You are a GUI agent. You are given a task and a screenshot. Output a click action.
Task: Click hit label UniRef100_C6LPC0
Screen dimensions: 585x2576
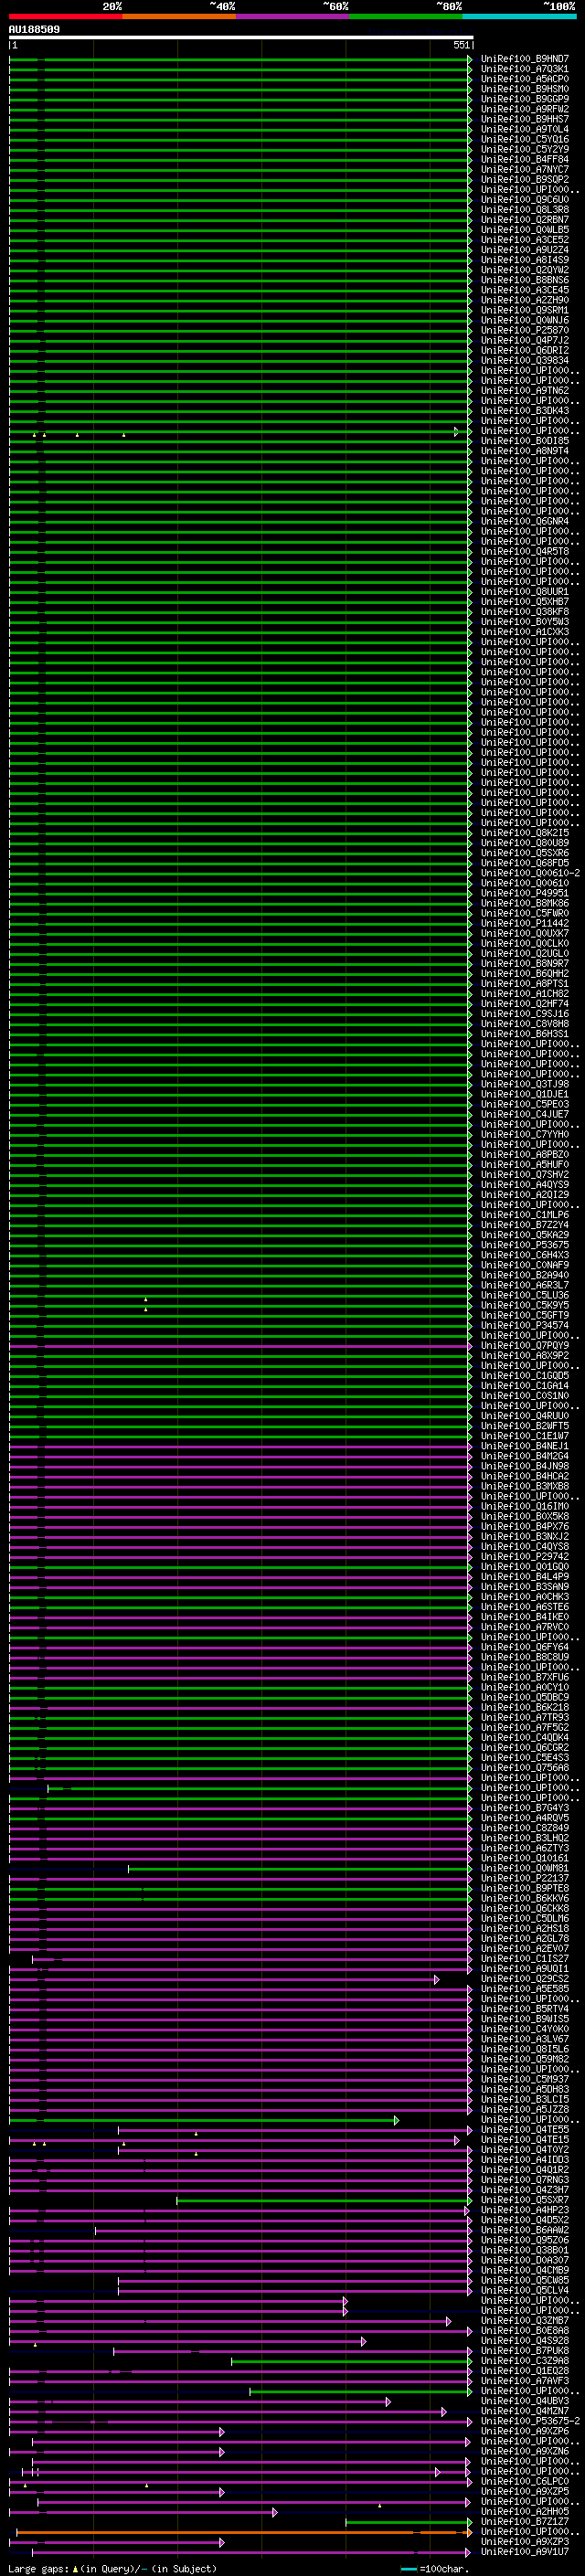pyautogui.click(x=524, y=2481)
